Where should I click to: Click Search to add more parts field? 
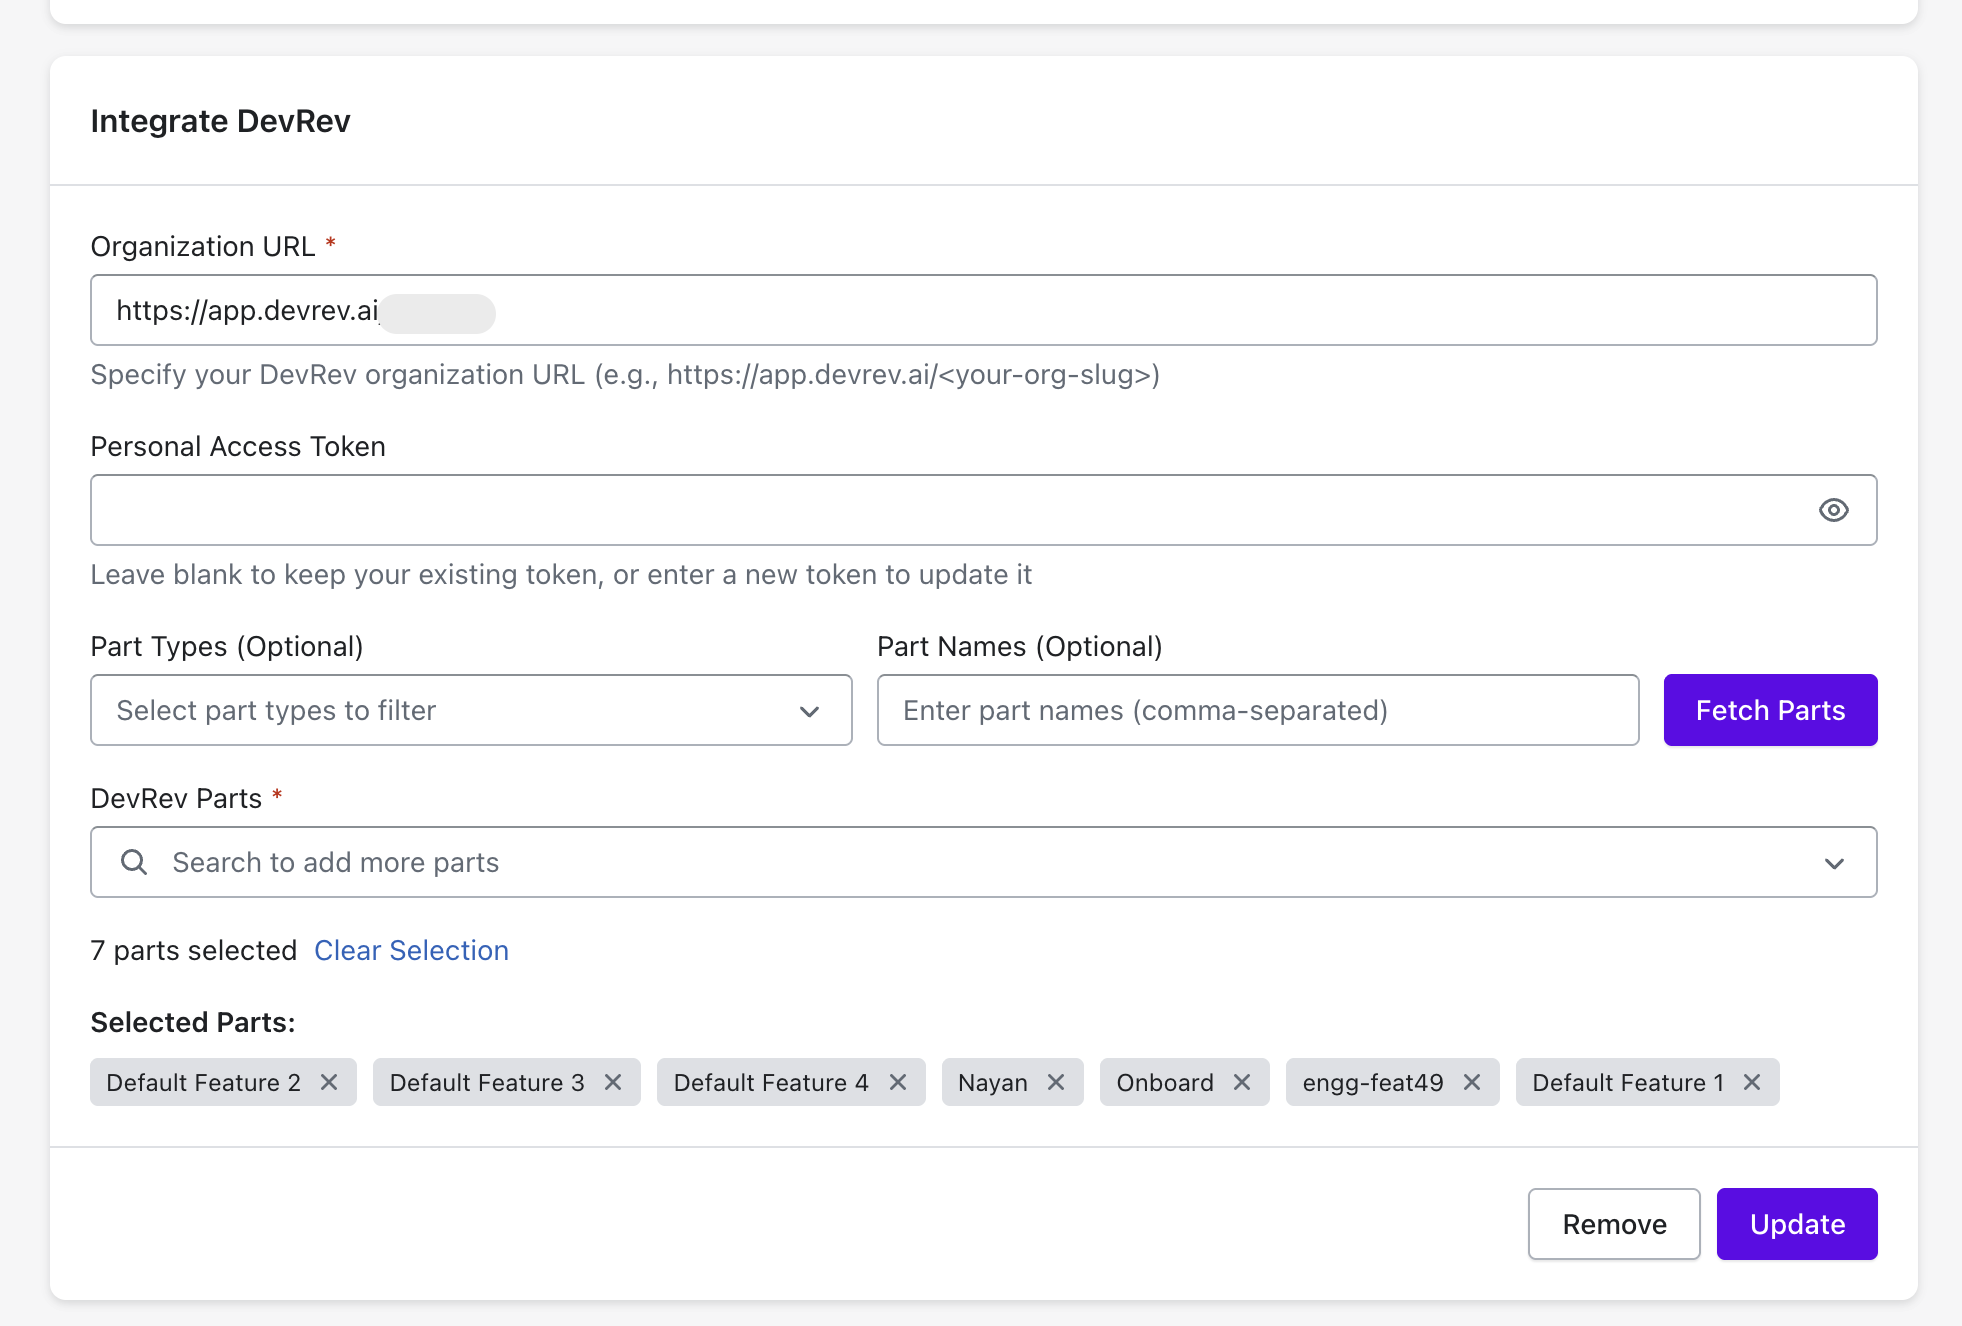[900, 862]
